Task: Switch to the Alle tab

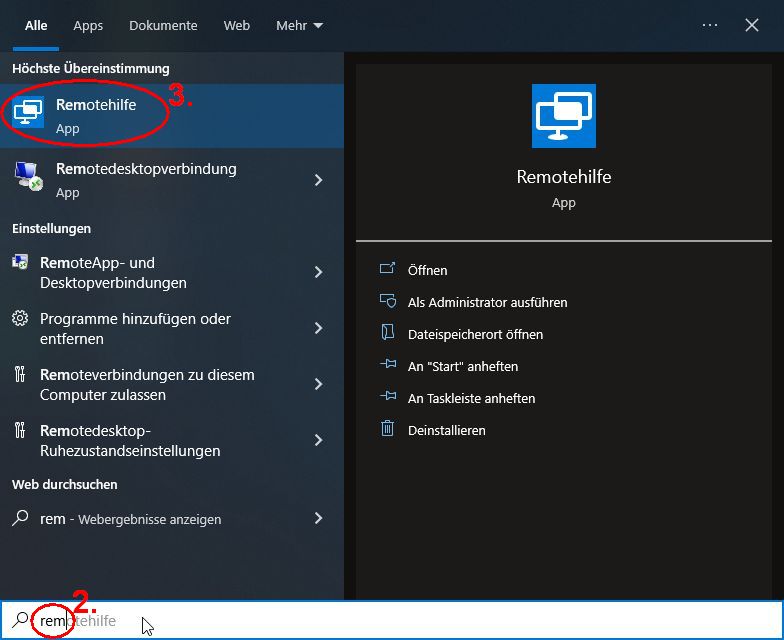Action: (36, 26)
